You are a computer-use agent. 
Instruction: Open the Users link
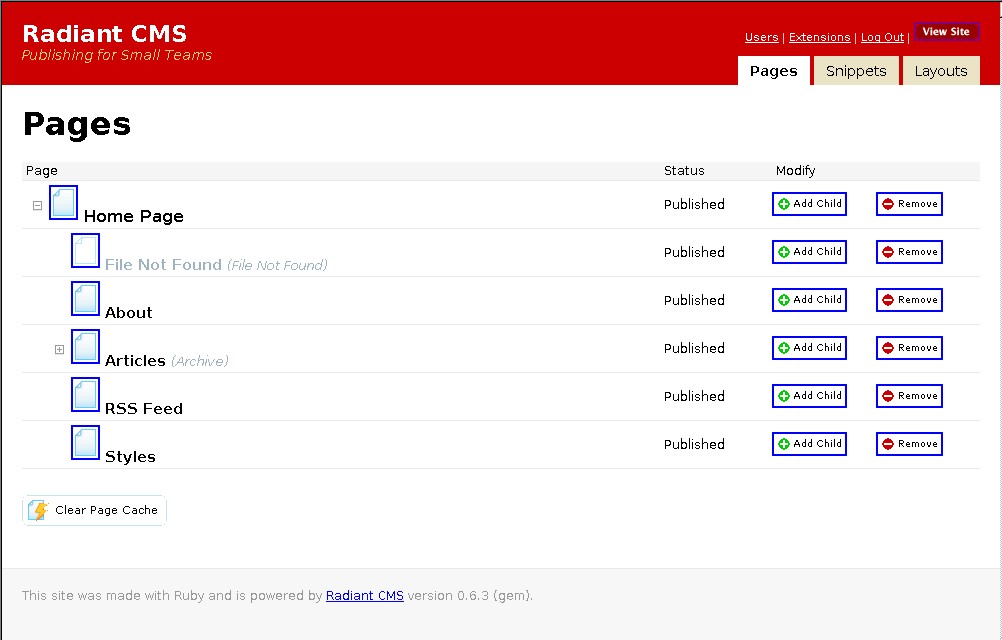pyautogui.click(x=762, y=37)
